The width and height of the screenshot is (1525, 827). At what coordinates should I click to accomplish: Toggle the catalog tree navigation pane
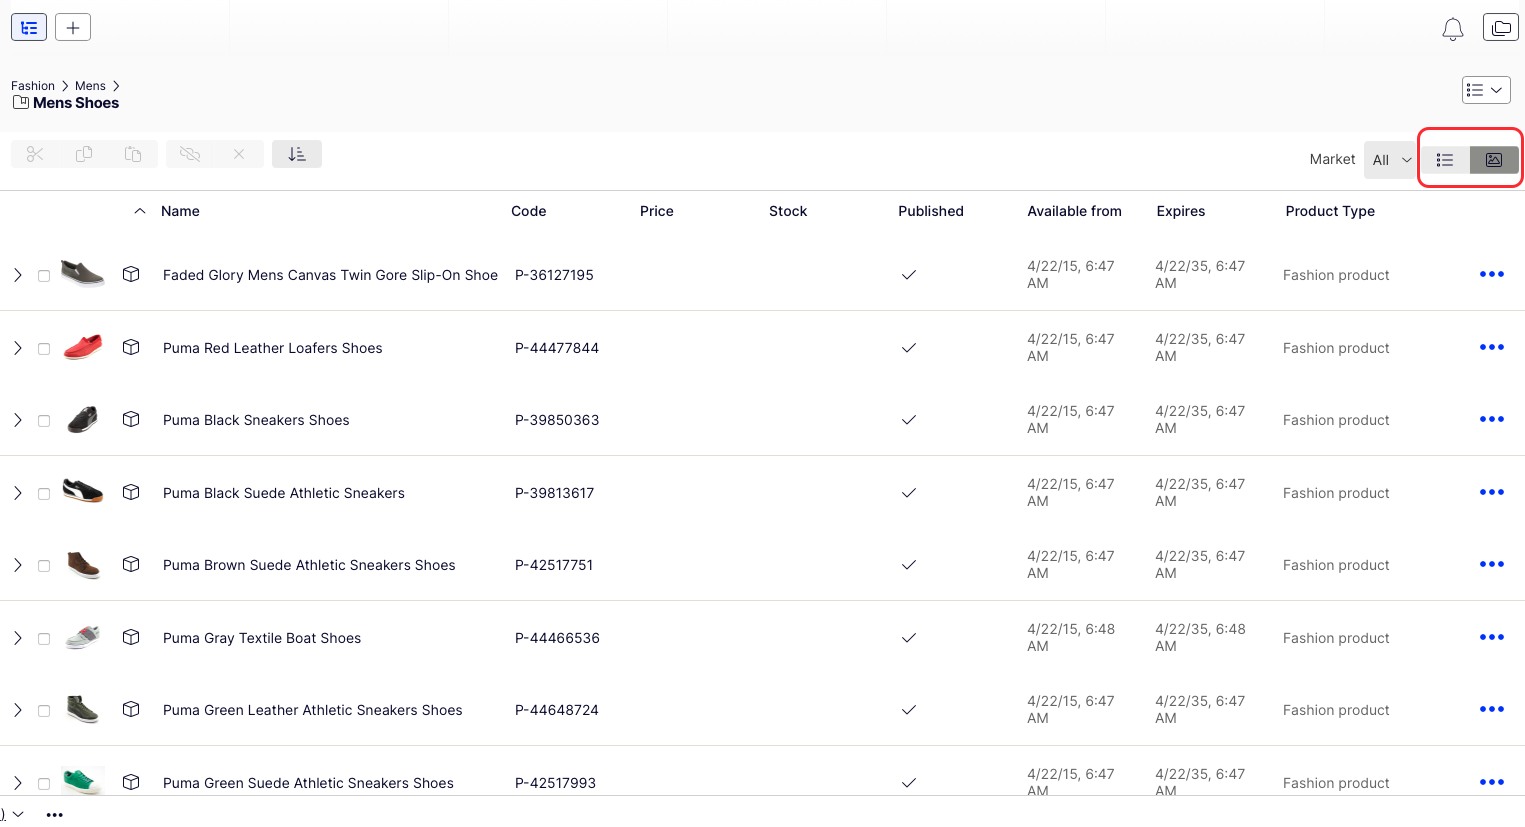(29, 27)
